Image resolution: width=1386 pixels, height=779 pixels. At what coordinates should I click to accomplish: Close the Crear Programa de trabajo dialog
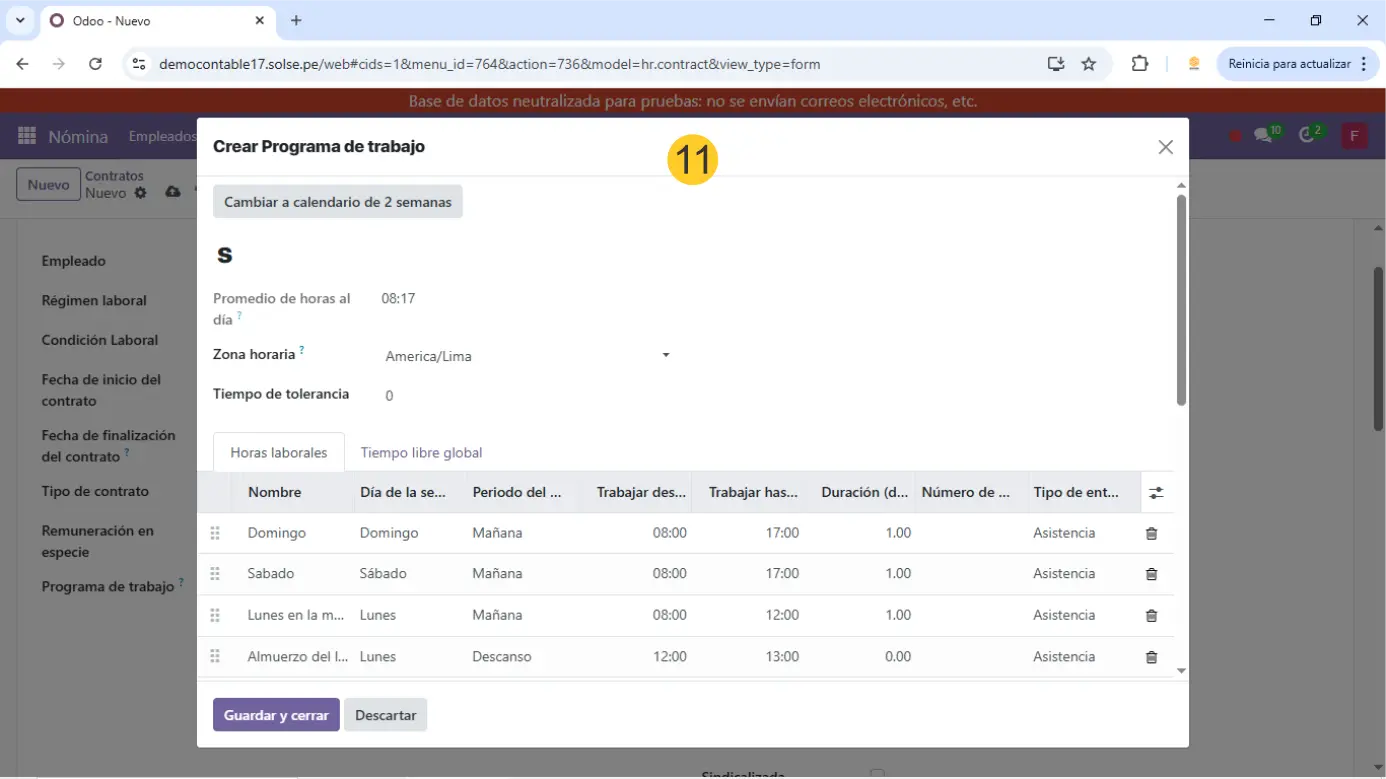tap(1165, 147)
